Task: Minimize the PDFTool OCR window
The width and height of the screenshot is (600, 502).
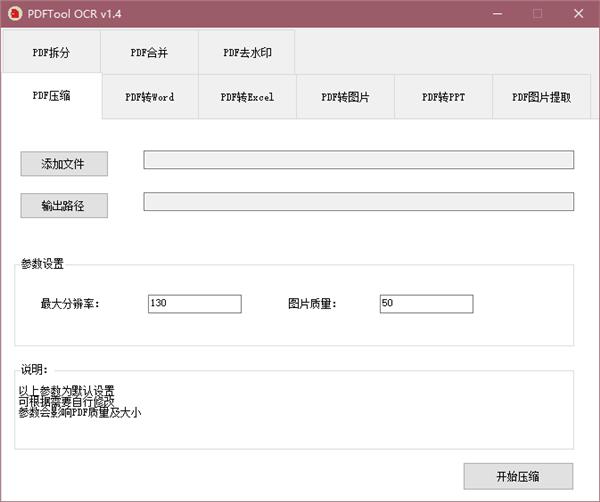Action: point(495,14)
